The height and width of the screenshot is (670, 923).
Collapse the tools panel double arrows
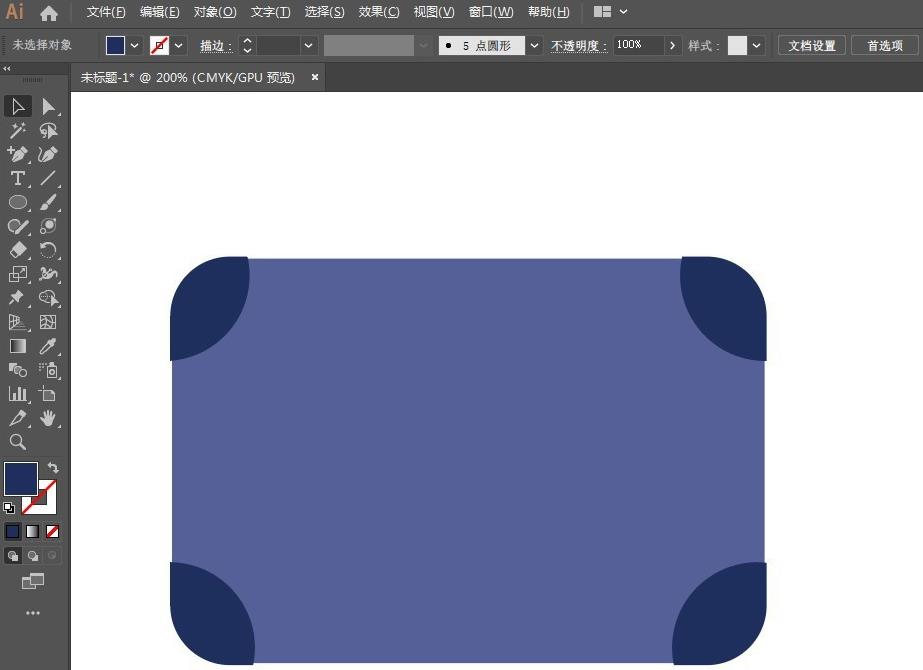6,68
